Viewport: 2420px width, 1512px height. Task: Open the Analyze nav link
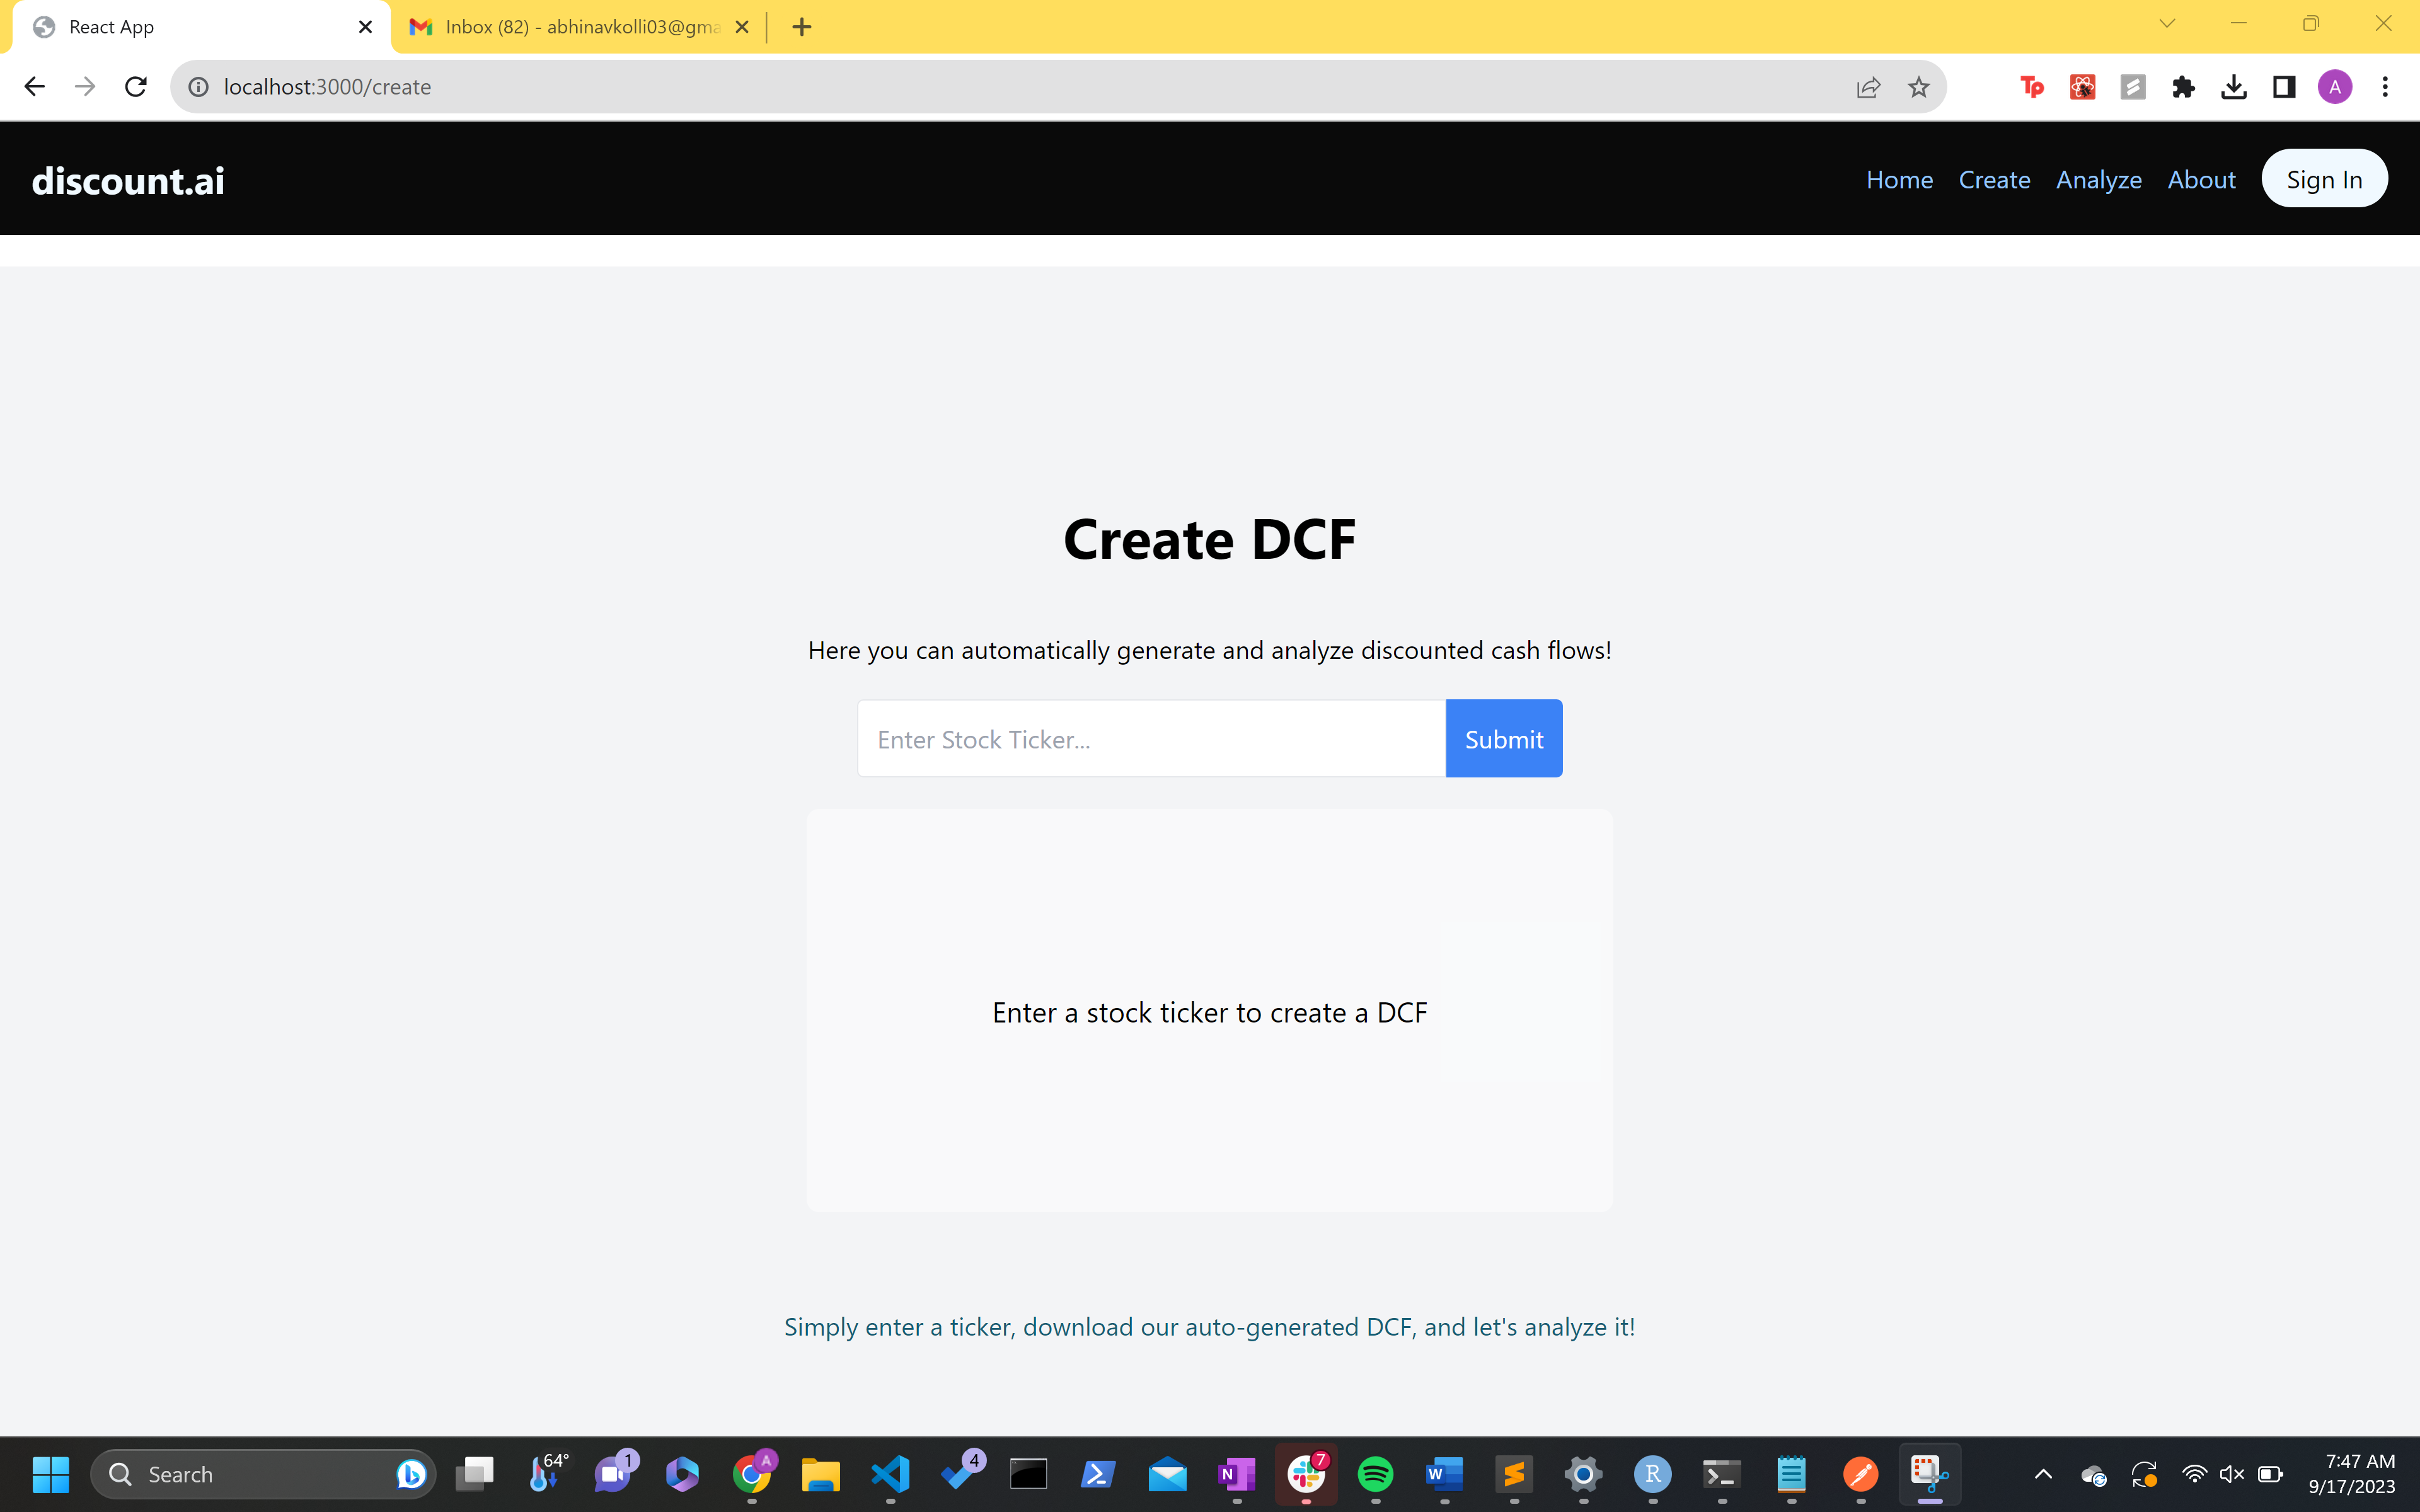[2098, 179]
